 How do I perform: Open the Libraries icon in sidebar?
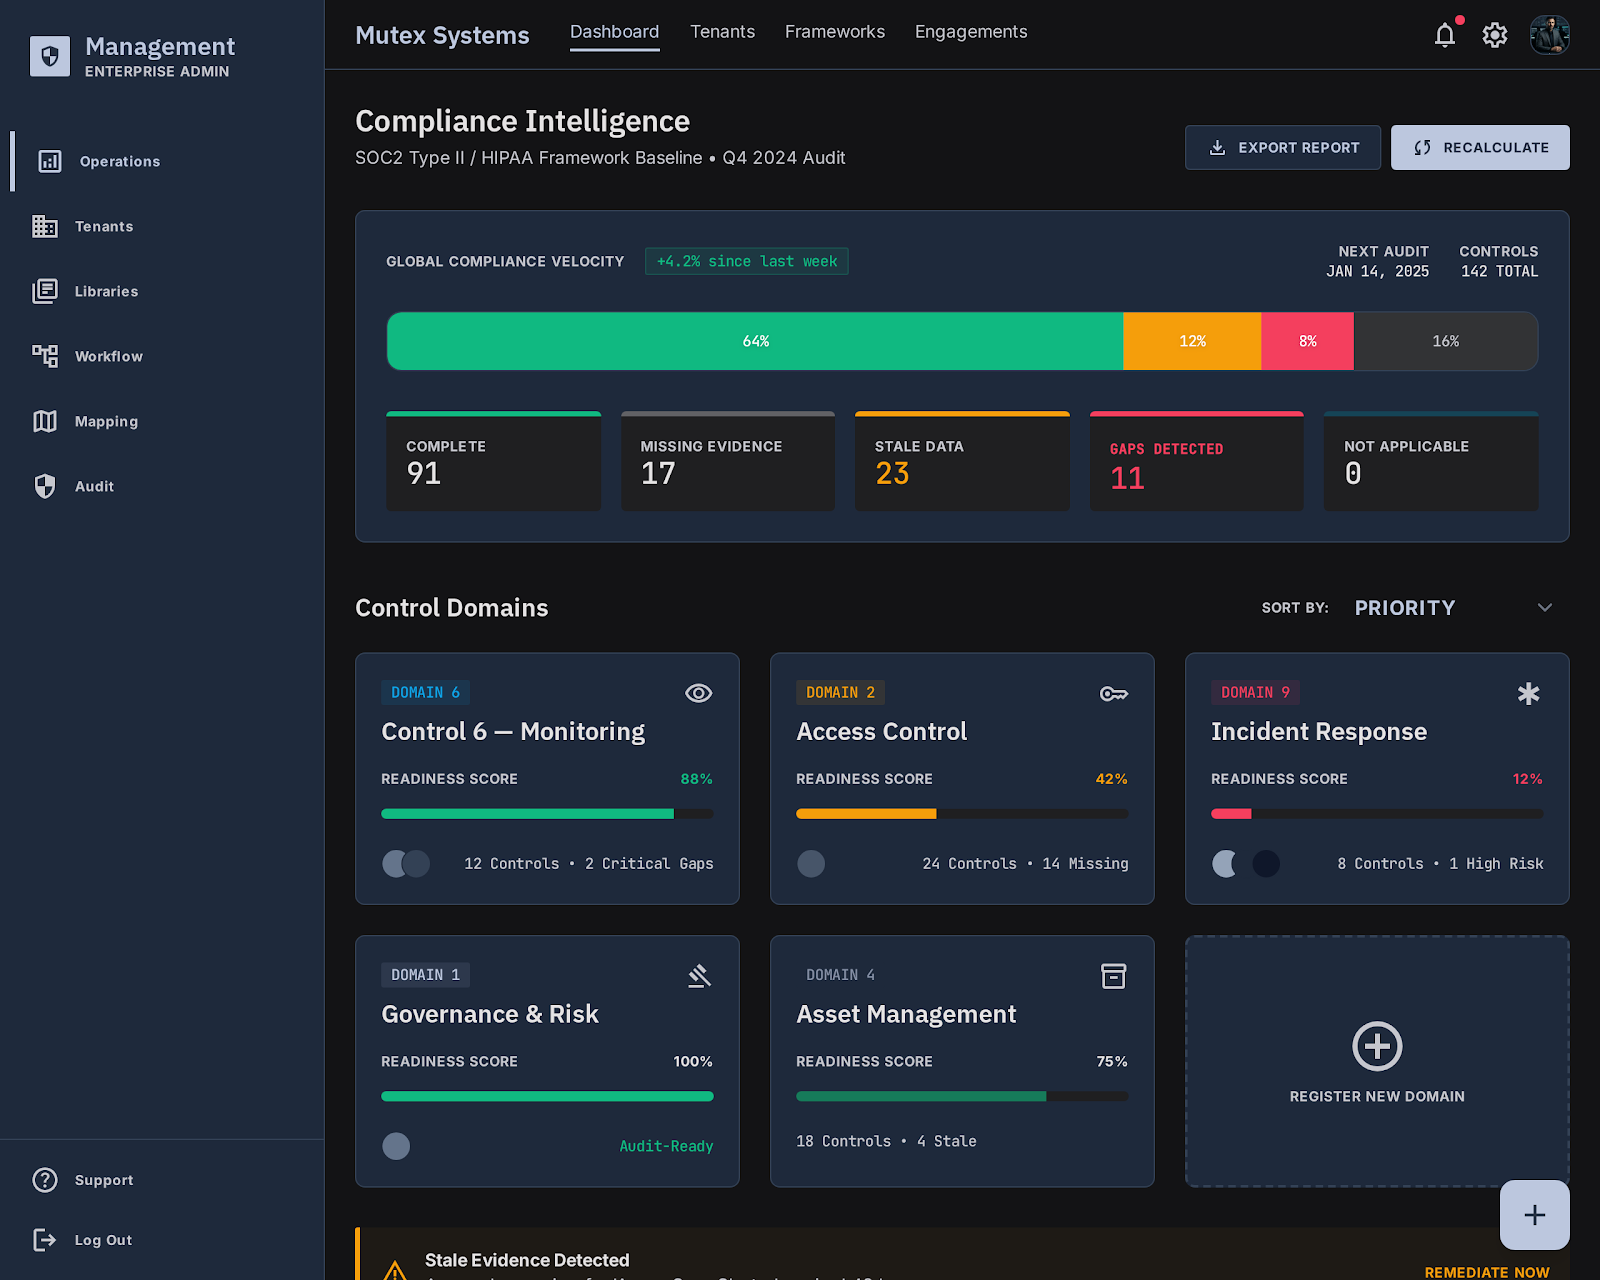(45, 291)
